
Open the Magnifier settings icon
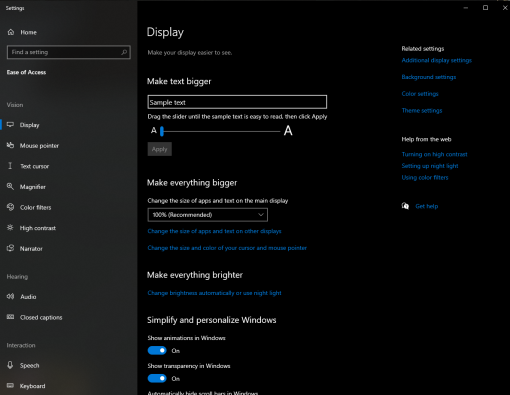coord(10,186)
